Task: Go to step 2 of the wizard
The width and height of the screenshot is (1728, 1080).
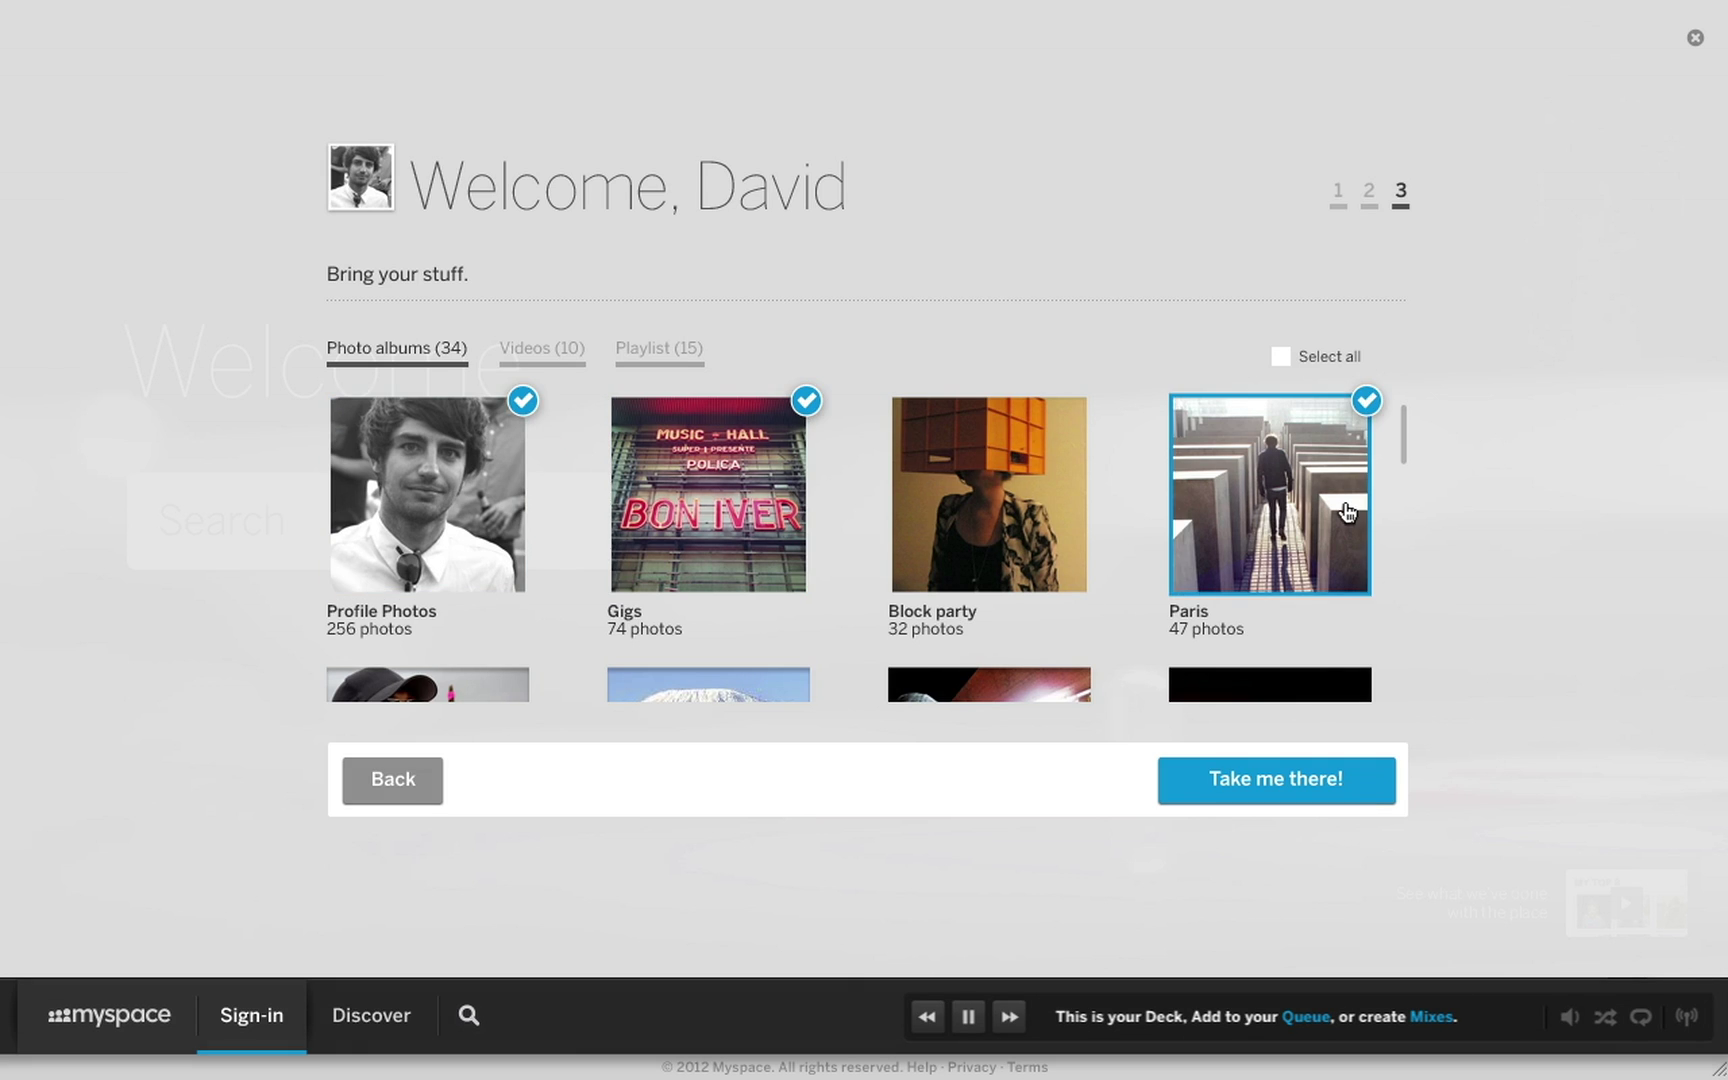Action: [1369, 191]
